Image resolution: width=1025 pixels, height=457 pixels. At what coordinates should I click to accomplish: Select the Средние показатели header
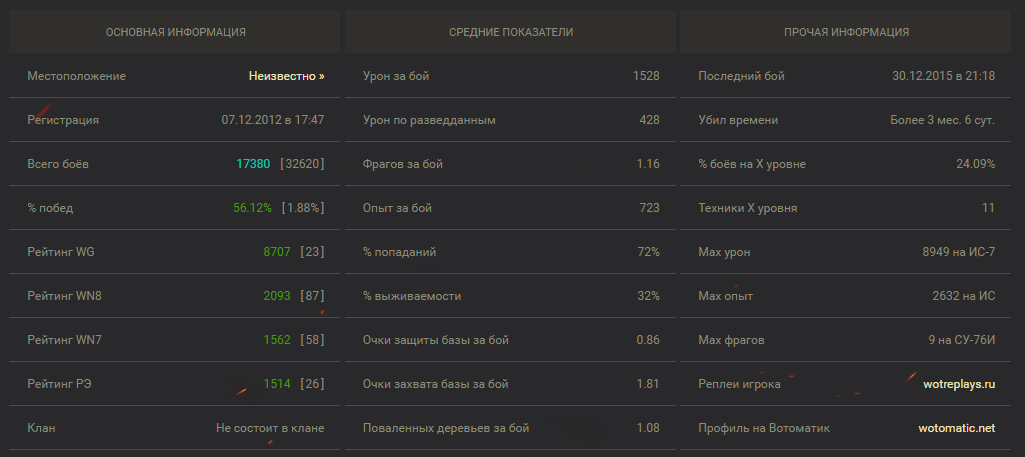tap(510, 32)
